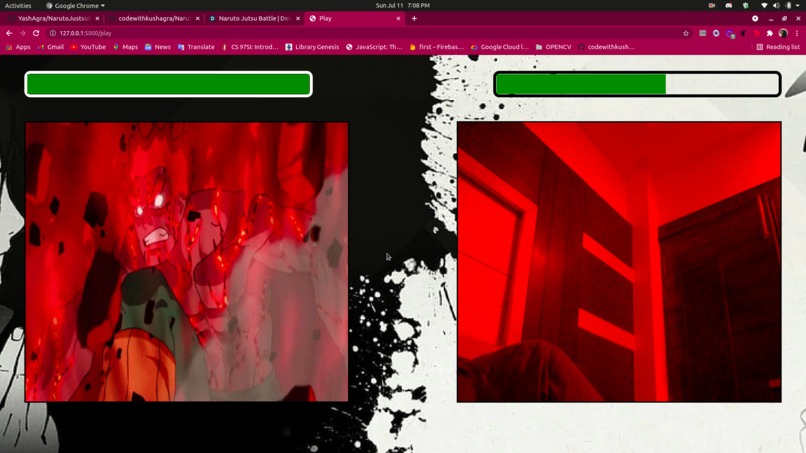The height and width of the screenshot is (453, 806).
Task: Open Chrome's three-dot menu
Action: tap(797, 33)
